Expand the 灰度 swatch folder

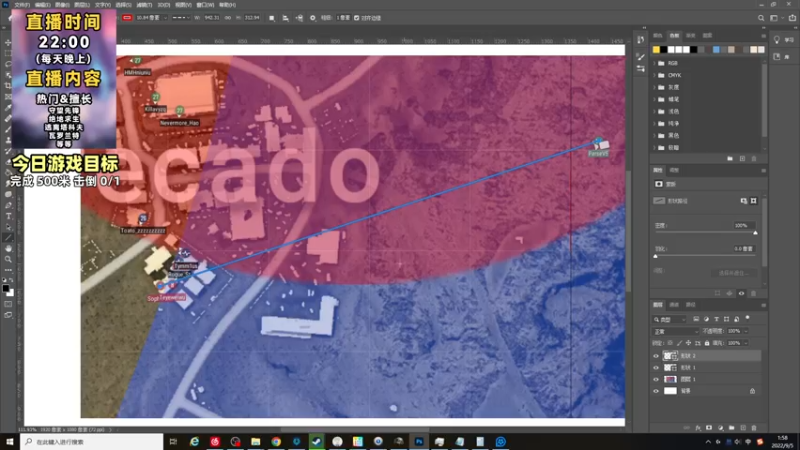(655, 87)
